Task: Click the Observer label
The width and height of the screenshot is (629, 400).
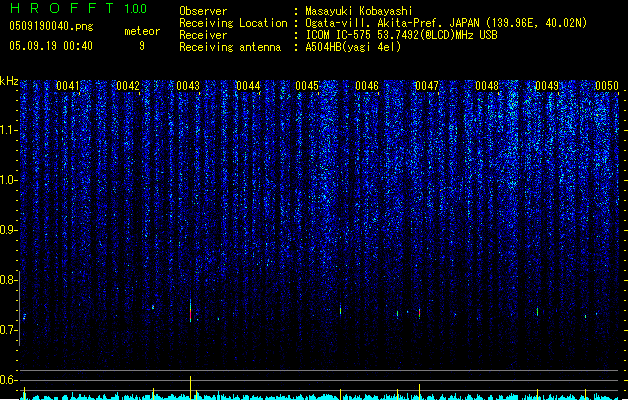Action: 203,11
